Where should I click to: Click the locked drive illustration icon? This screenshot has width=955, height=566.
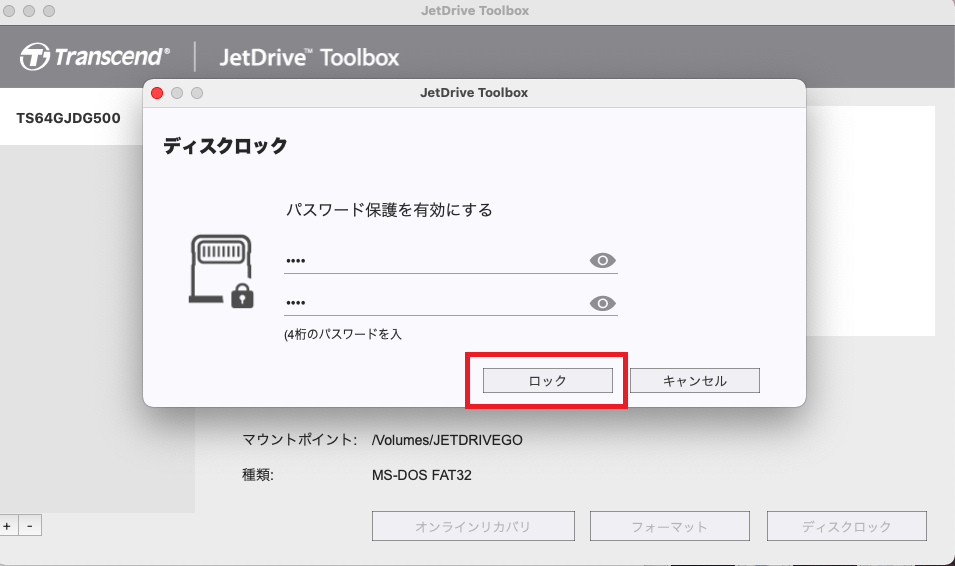point(221,271)
